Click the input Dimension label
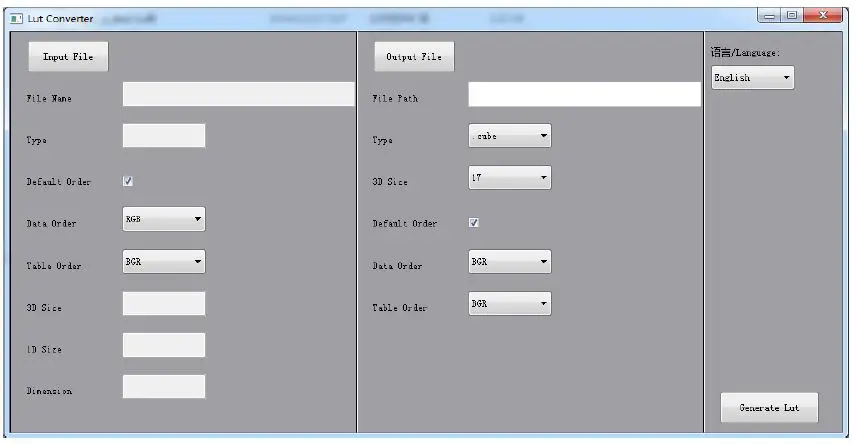Image resolution: width=856 pixels, height=444 pixels. pyautogui.click(x=49, y=391)
